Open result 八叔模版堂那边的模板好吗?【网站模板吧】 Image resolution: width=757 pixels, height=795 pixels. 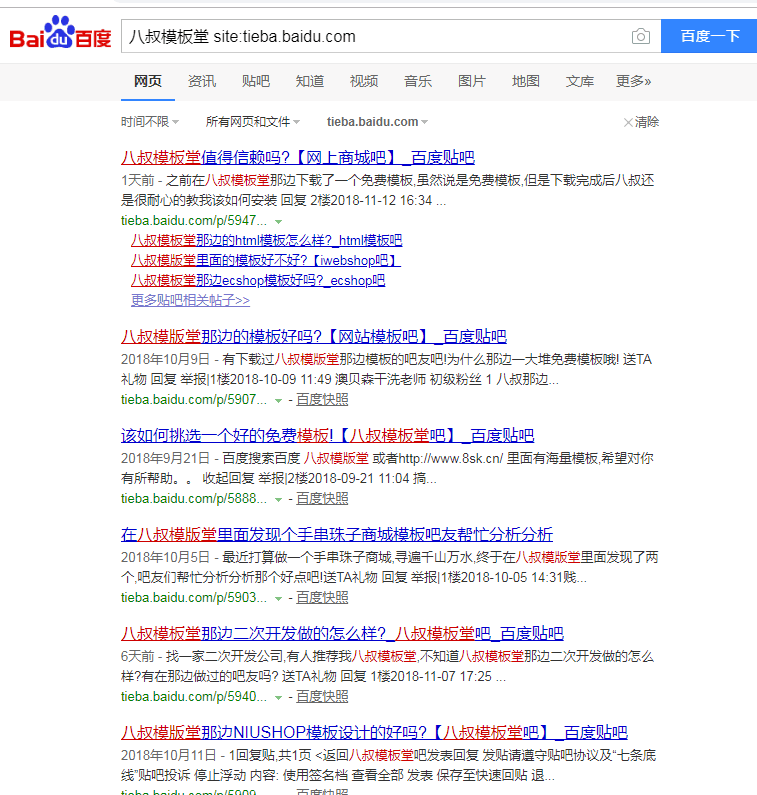click(x=314, y=337)
